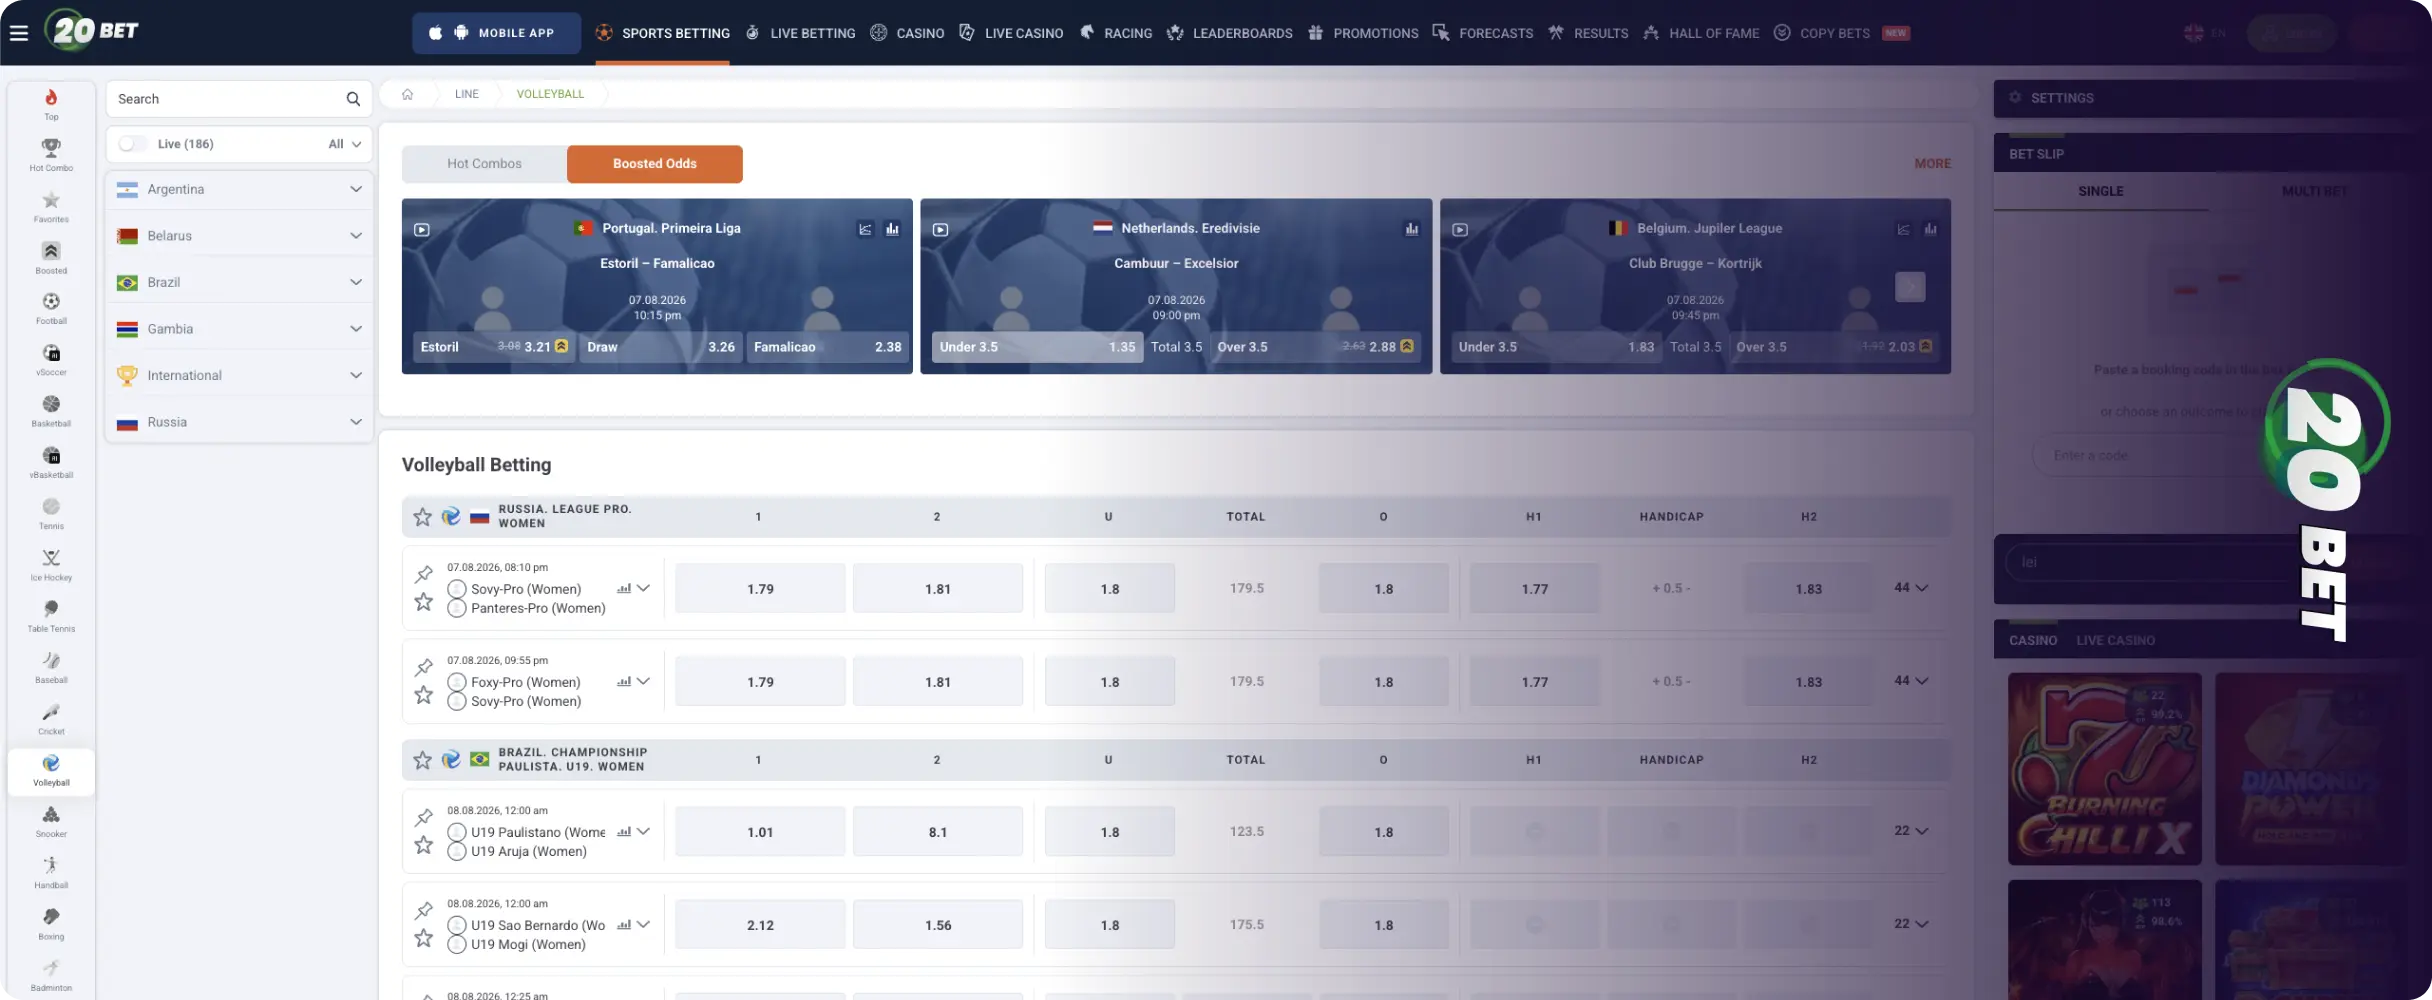The width and height of the screenshot is (2432, 1000).
Task: Click the Mobile App button
Action: pyautogui.click(x=496, y=33)
